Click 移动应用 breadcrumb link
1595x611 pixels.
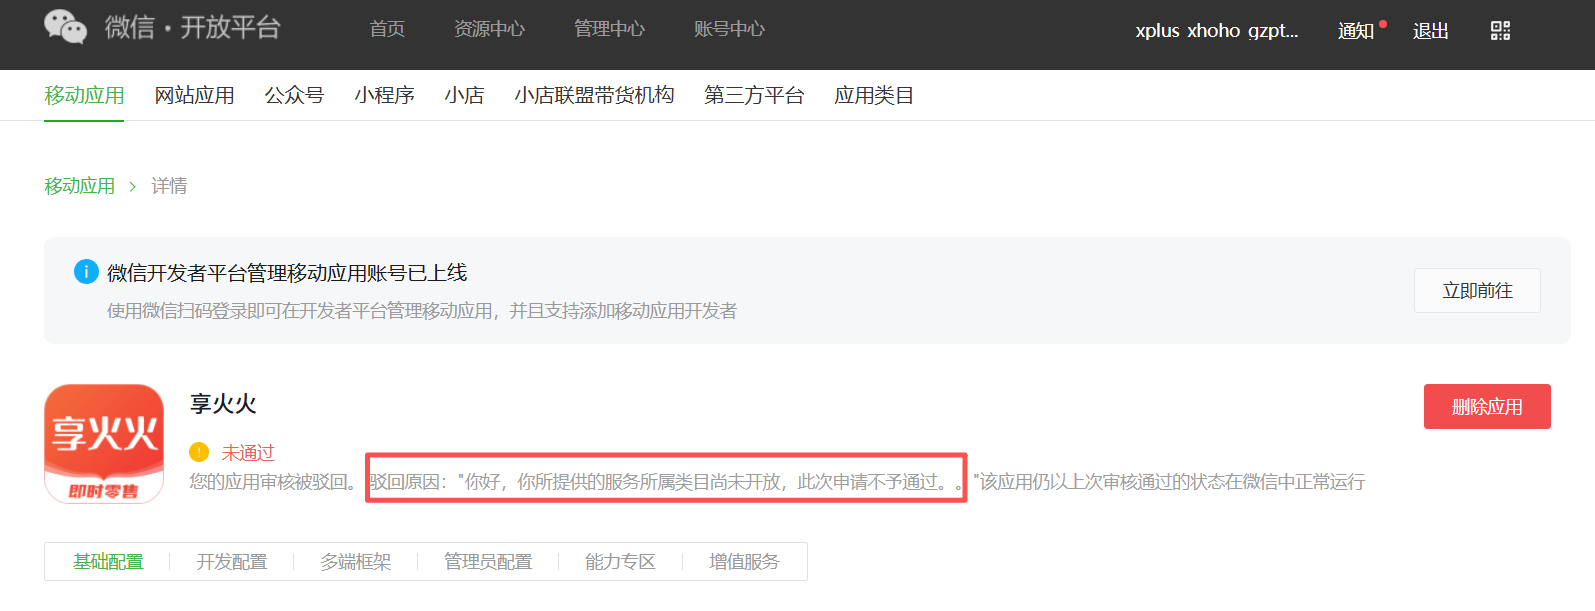[x=79, y=186]
